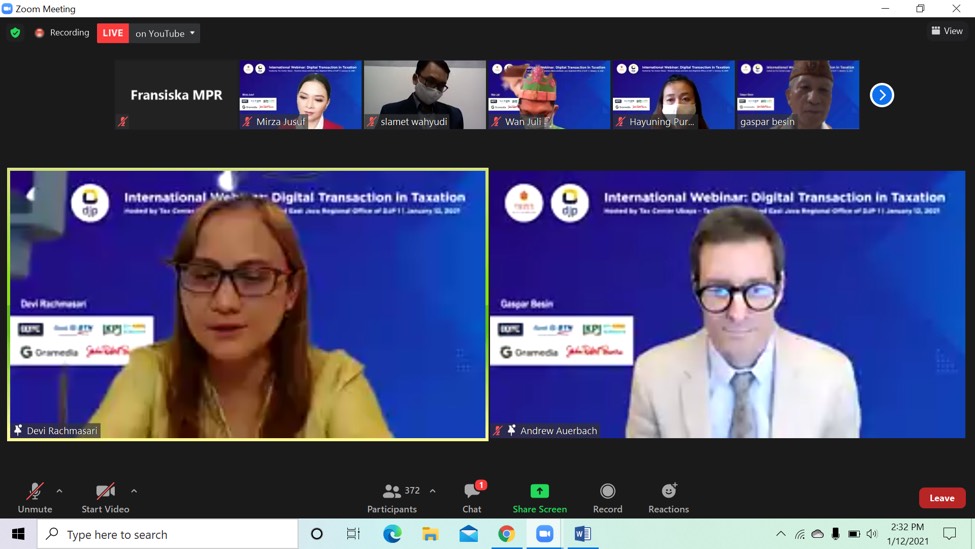Select the Hayuning Pur... video thumbnail
Screen dimensions: 975x549
click(x=673, y=95)
